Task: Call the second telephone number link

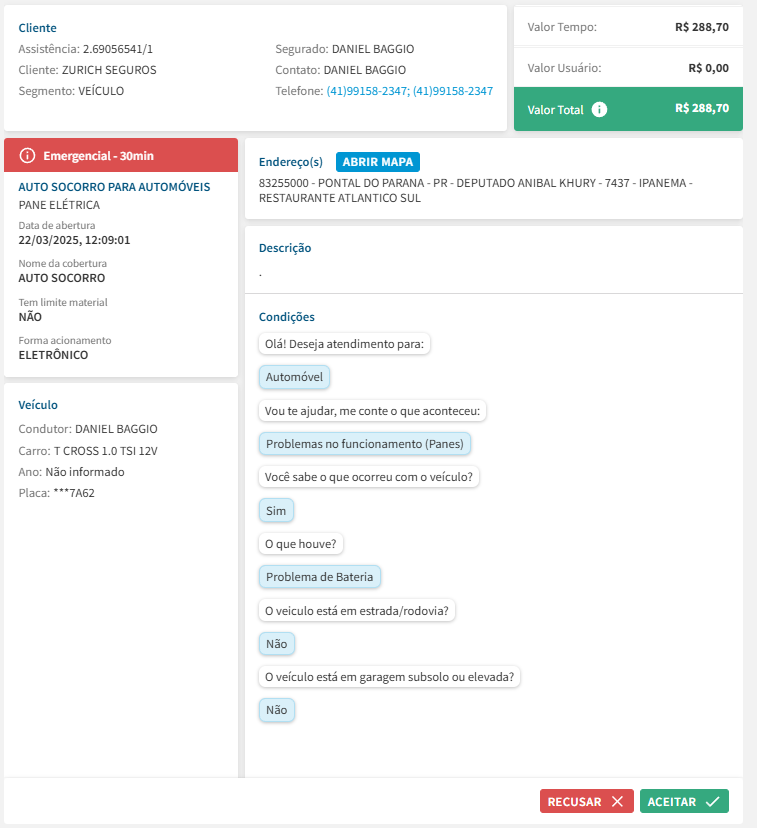Action: (x=453, y=91)
